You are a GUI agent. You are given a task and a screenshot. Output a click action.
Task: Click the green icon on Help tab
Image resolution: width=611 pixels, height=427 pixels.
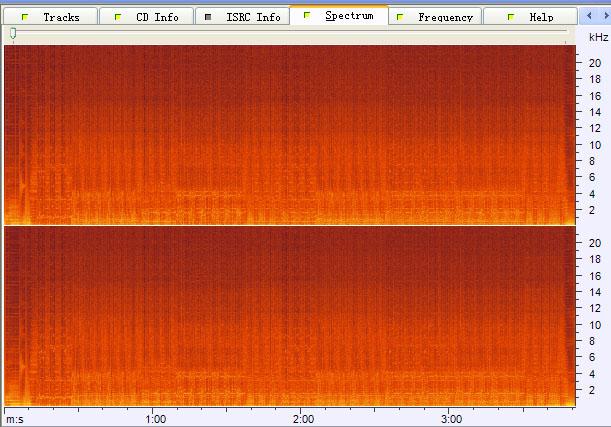(511, 17)
